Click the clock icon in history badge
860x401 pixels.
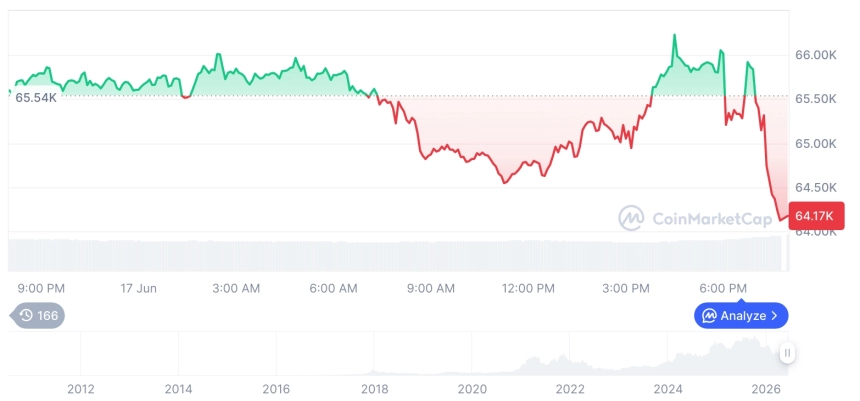[26, 315]
